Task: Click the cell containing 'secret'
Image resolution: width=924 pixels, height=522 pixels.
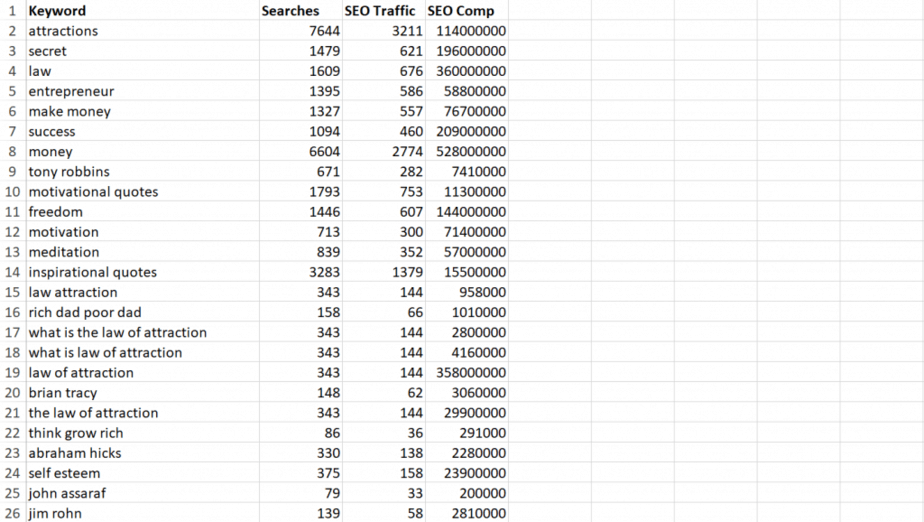Action: [143, 51]
